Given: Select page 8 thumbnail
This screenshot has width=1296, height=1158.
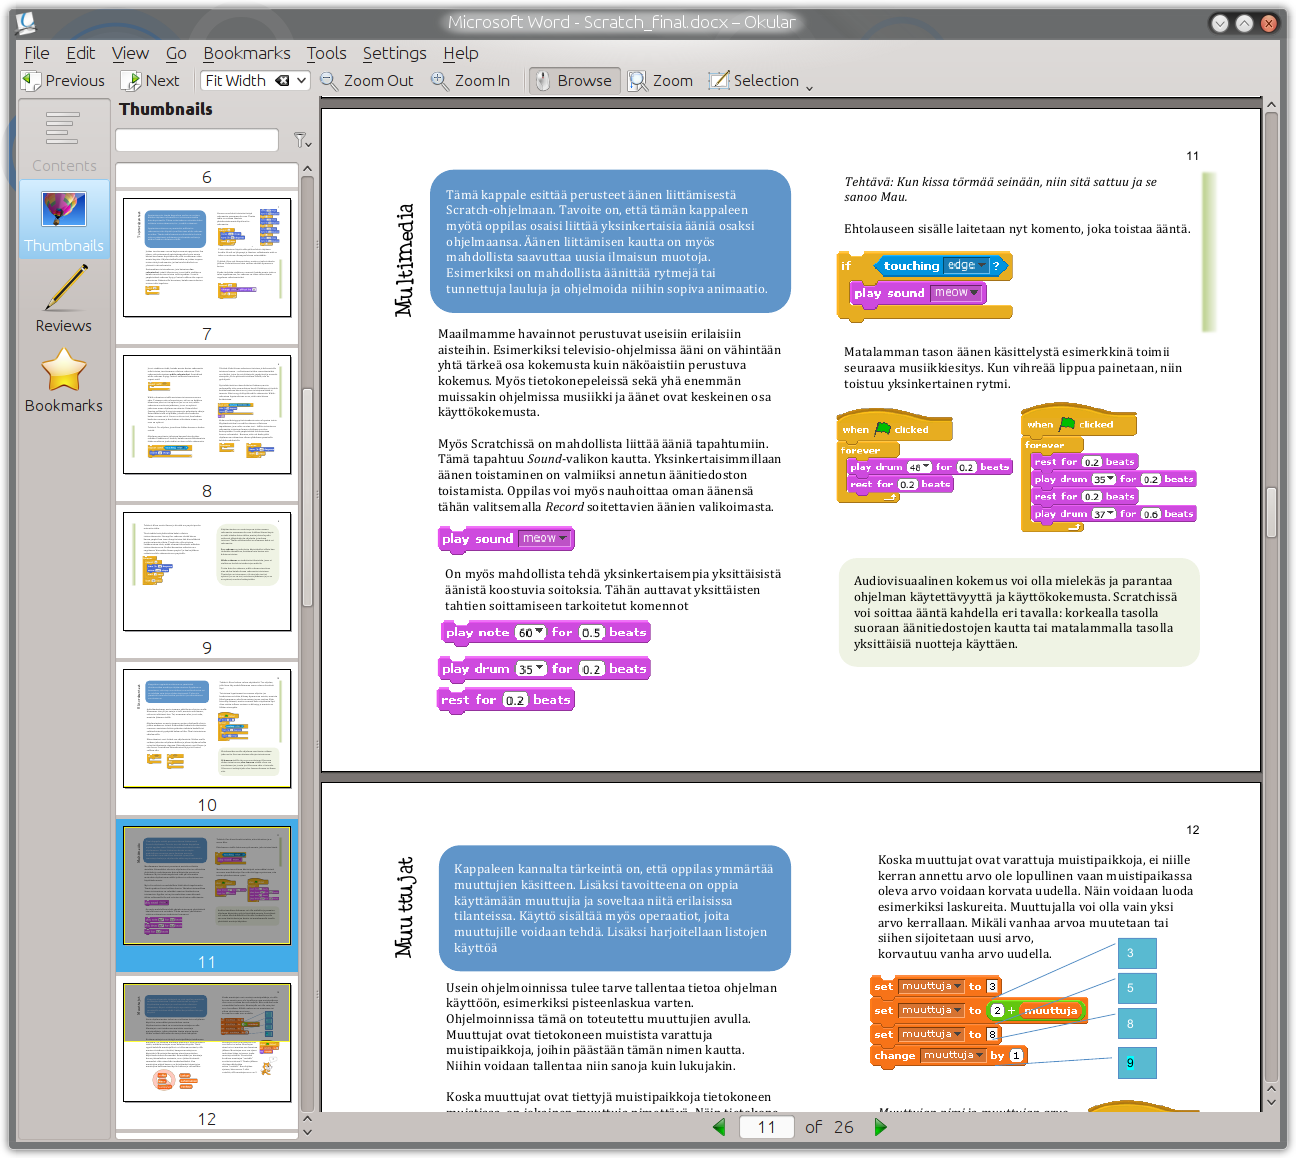Looking at the screenshot, I should (x=207, y=414).
